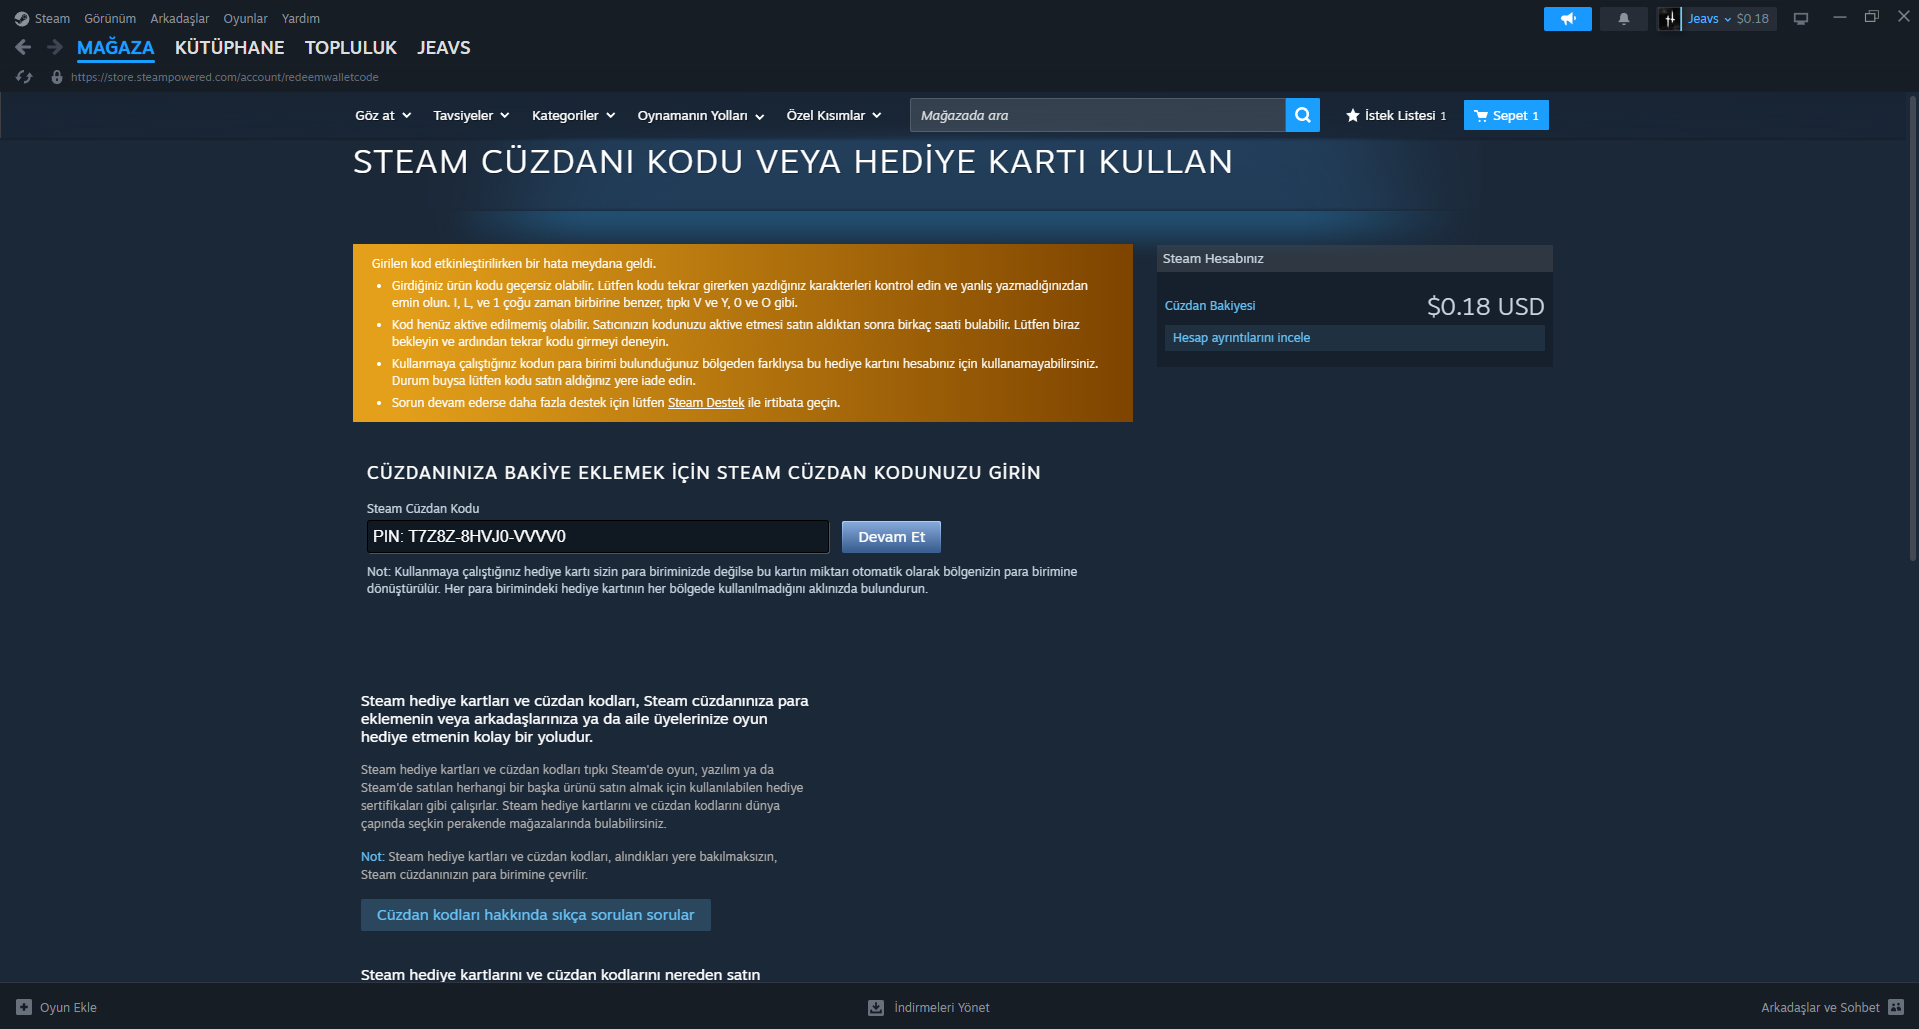The image size is (1919, 1029).
Task: Open the announcements megaphone button
Action: click(1567, 19)
